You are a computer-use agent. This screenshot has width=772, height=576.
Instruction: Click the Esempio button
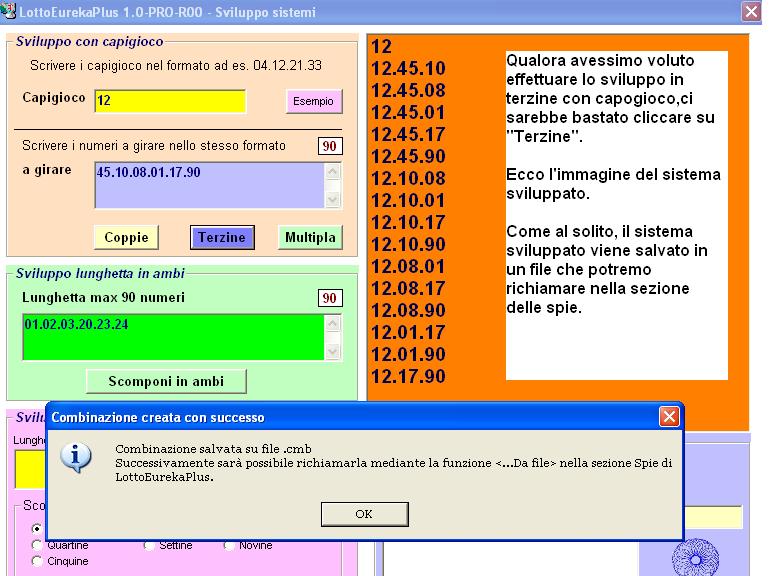314,101
